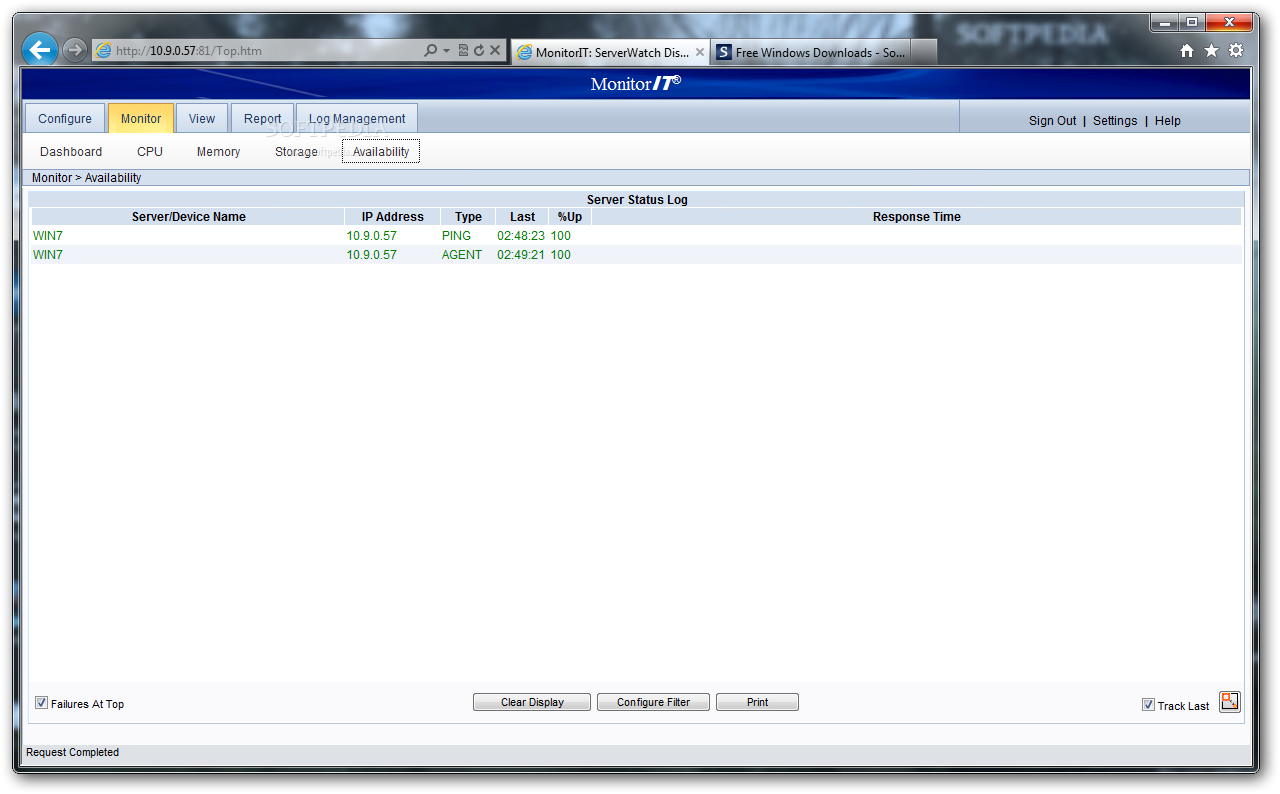Click the Server Status Log title

(x=637, y=200)
